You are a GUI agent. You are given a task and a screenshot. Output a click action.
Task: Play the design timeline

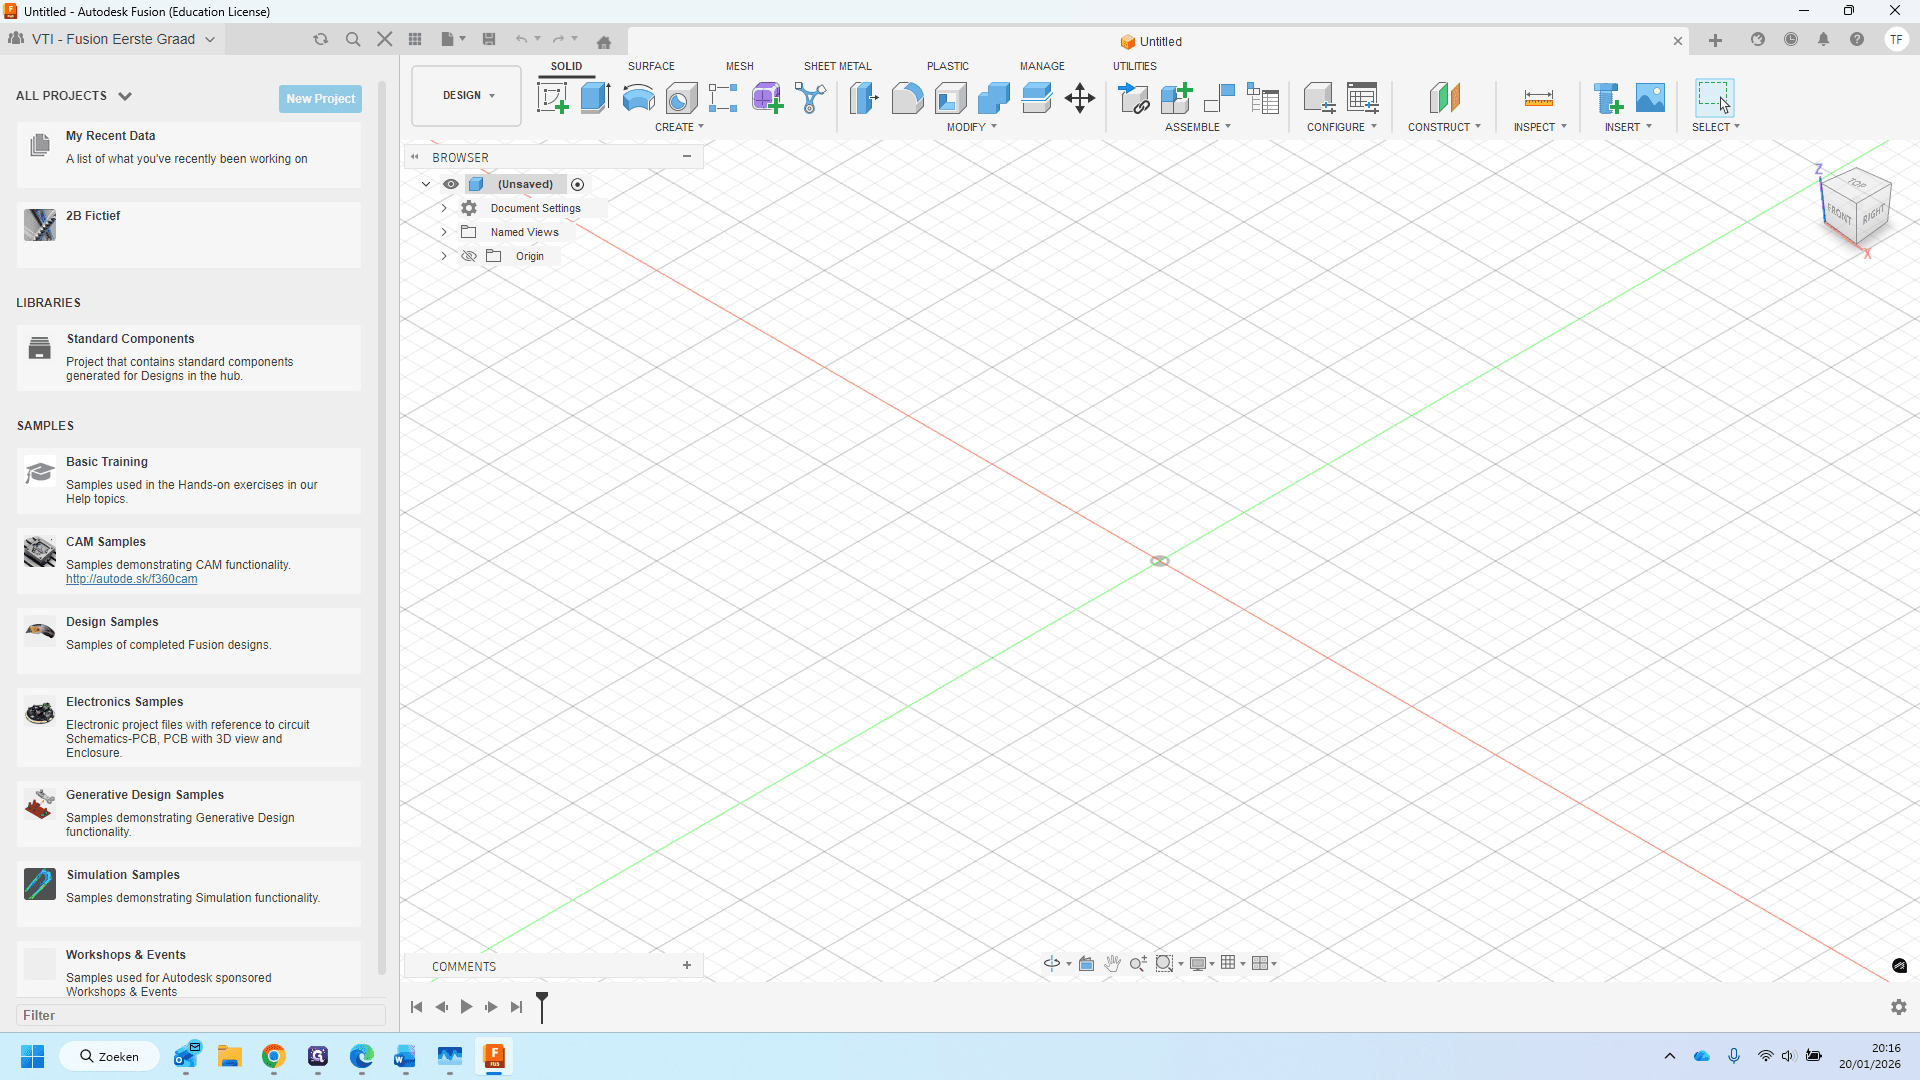(466, 1007)
